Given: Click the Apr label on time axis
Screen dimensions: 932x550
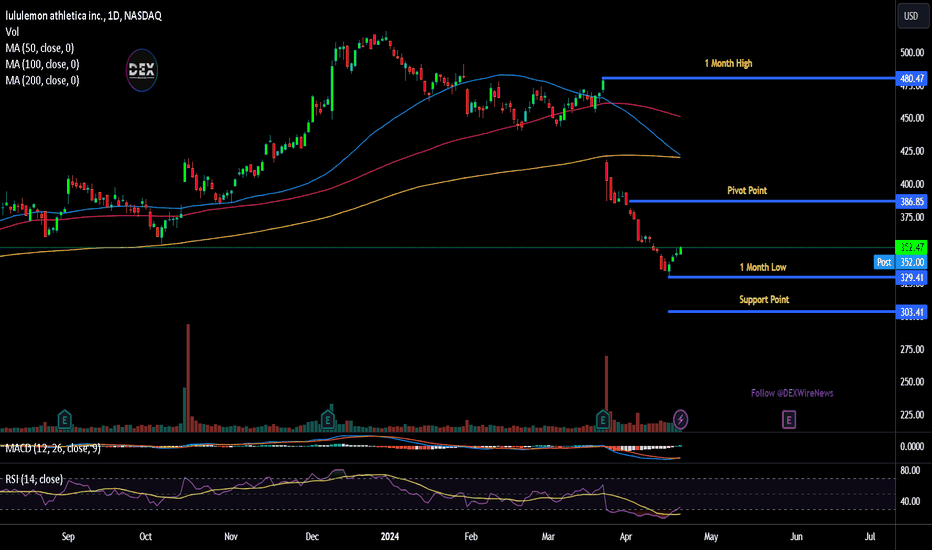Looking at the screenshot, I should pos(625,536).
